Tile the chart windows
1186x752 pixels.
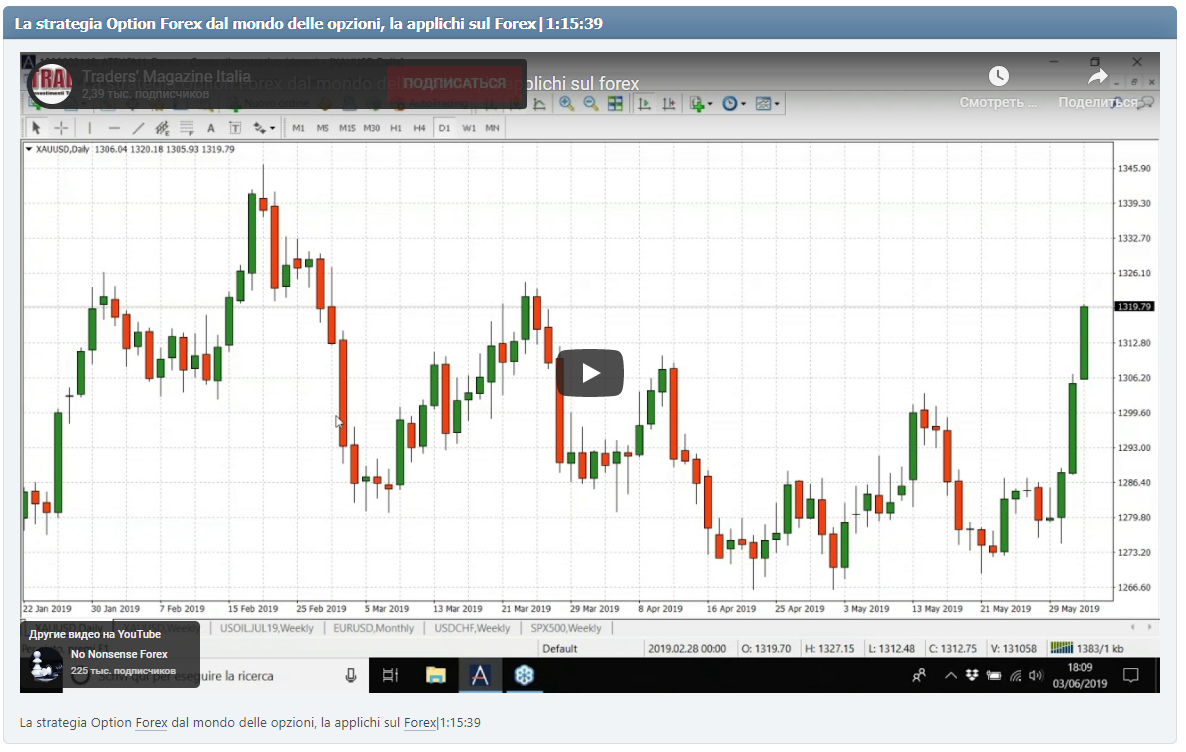point(615,103)
